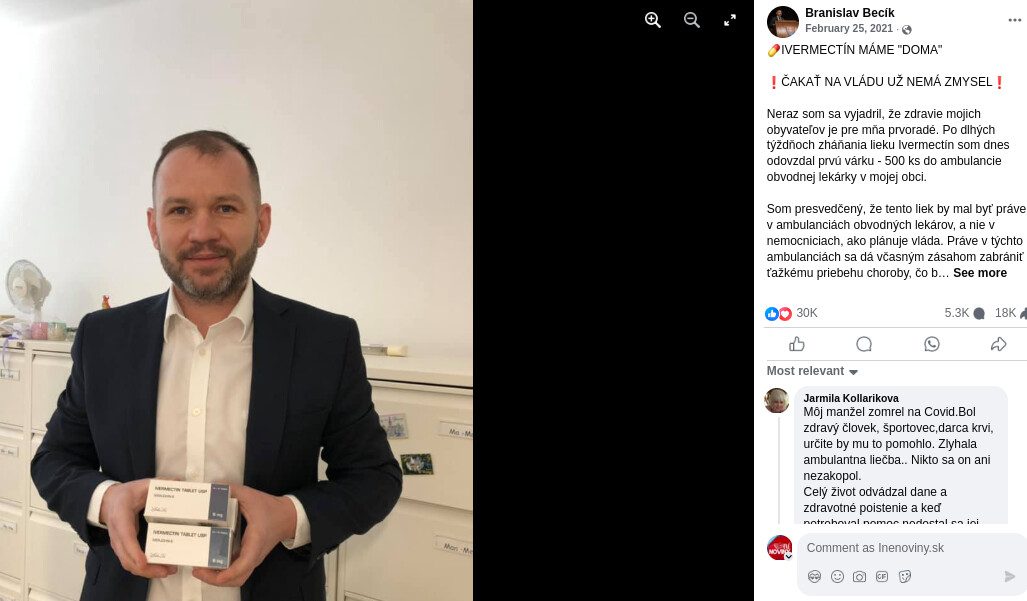Zoom in on the photo

[652, 20]
